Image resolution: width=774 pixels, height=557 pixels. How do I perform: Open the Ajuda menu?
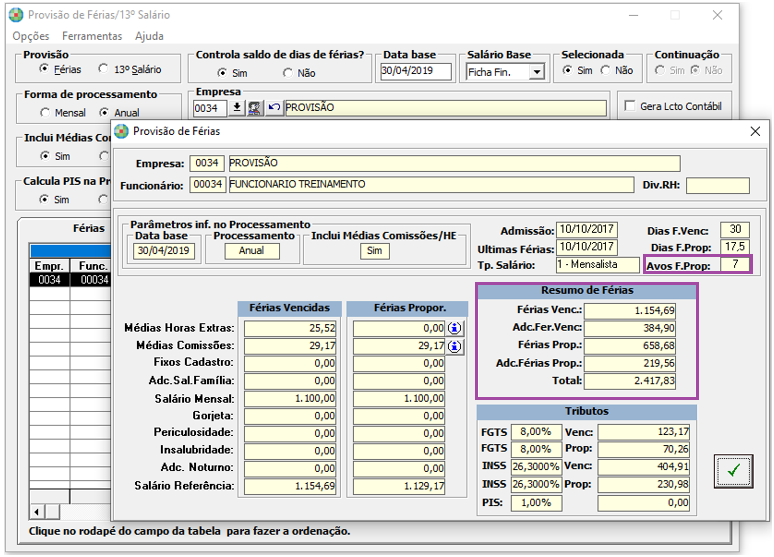pos(149,36)
